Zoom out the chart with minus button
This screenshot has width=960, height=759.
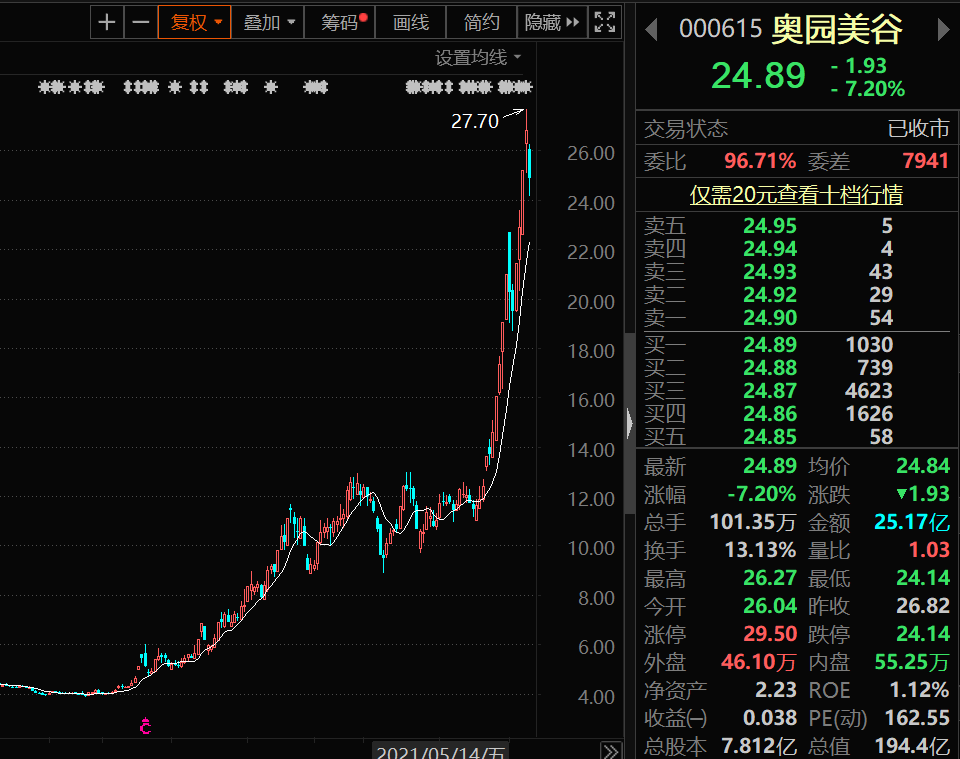point(141,22)
